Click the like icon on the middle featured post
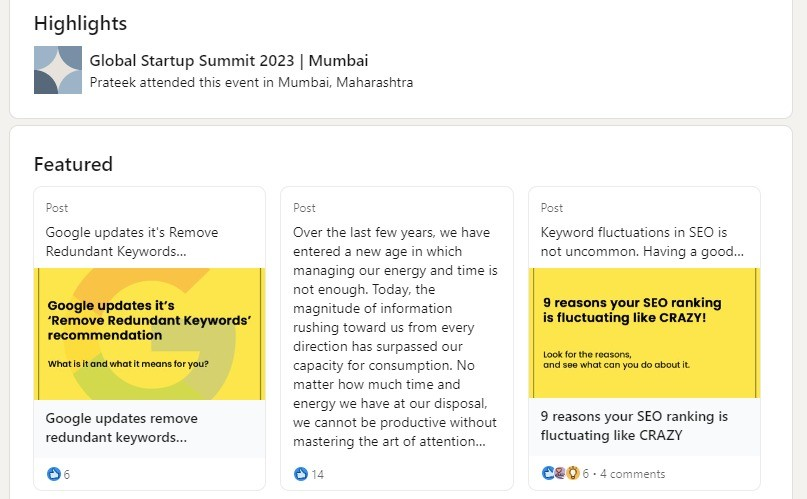The width and height of the screenshot is (807, 499). pyautogui.click(x=301, y=474)
